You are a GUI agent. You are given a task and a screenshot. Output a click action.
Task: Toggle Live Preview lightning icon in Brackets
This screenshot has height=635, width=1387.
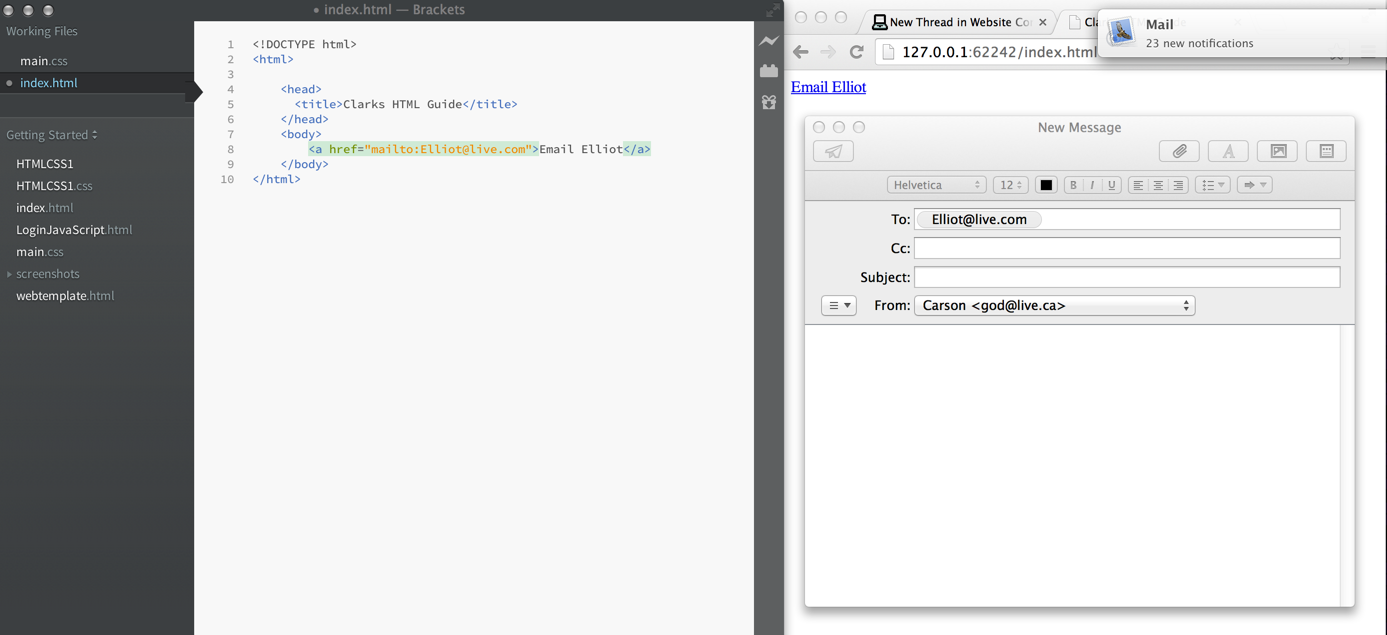(769, 41)
